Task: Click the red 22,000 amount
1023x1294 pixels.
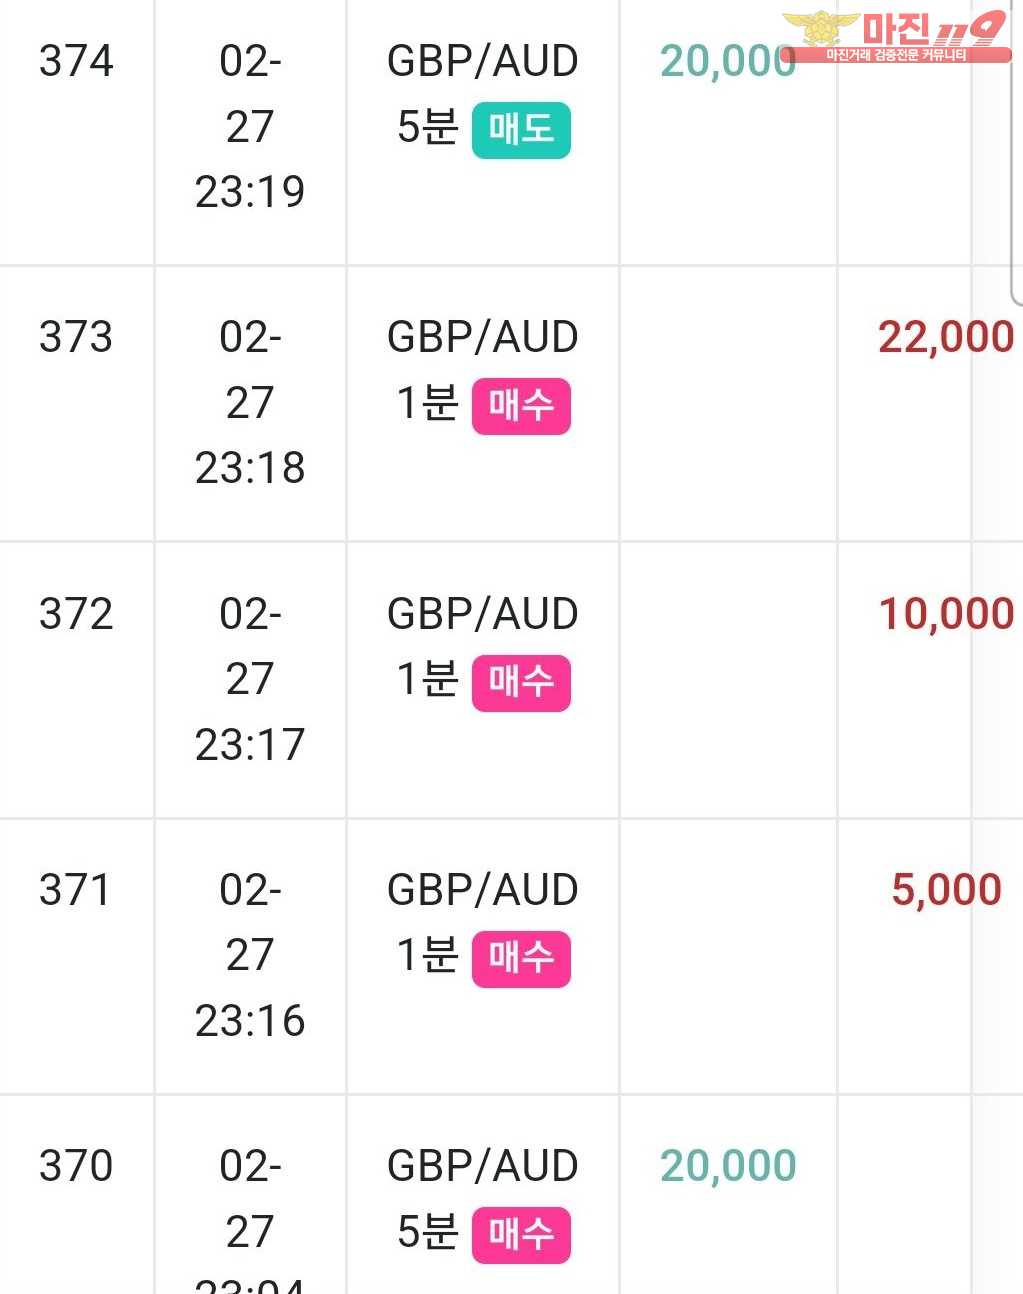Action: click(x=946, y=338)
